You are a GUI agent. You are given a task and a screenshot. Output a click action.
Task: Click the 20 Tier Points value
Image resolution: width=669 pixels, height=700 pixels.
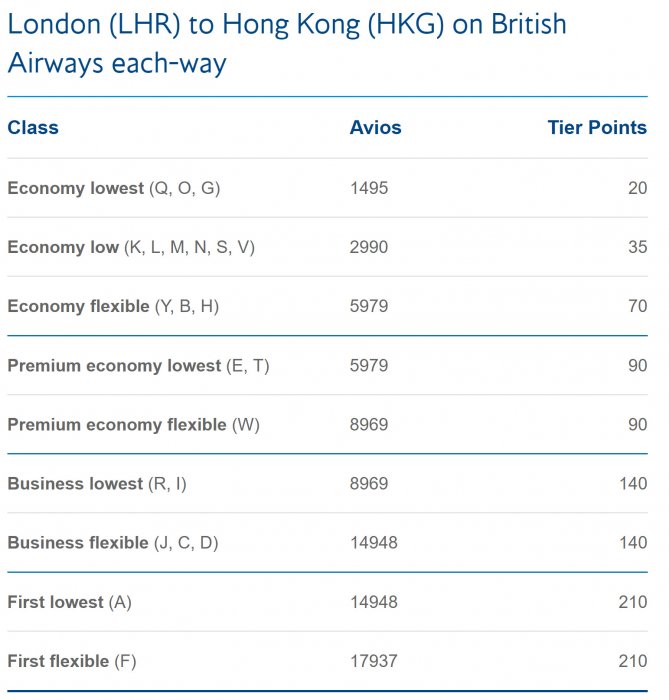(x=637, y=188)
